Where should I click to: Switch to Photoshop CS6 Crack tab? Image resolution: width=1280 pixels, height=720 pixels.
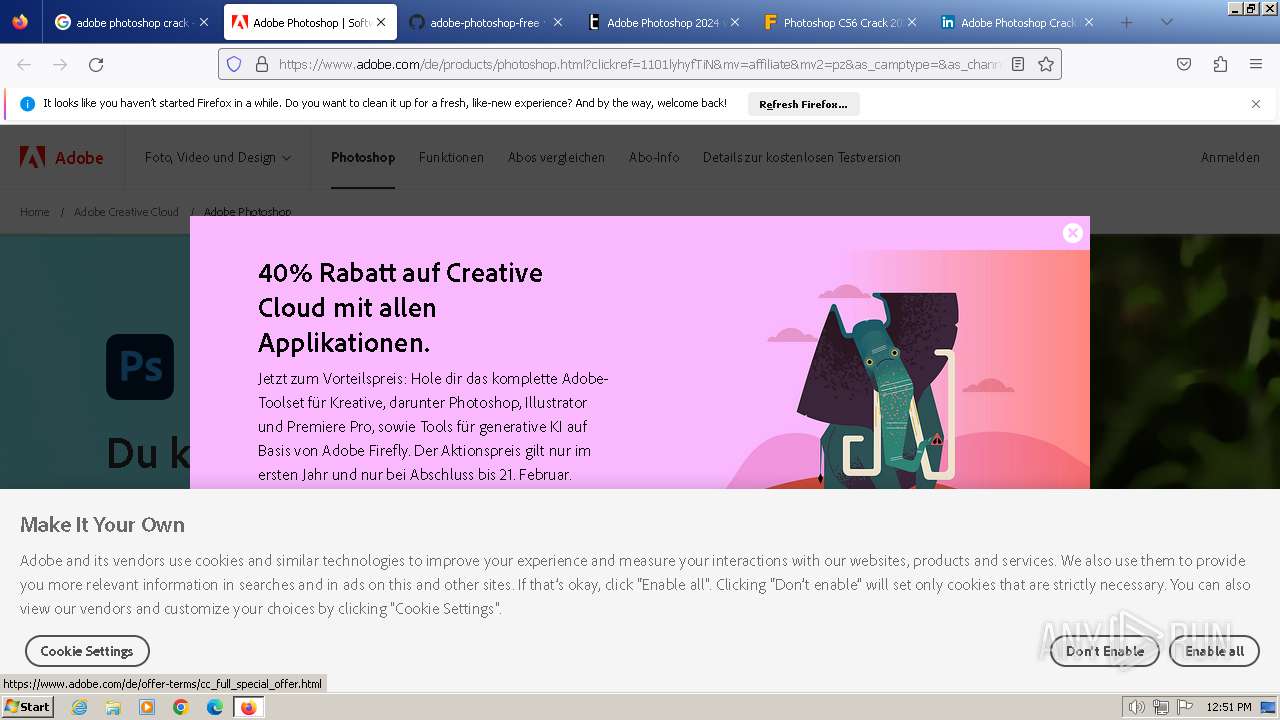(x=838, y=22)
